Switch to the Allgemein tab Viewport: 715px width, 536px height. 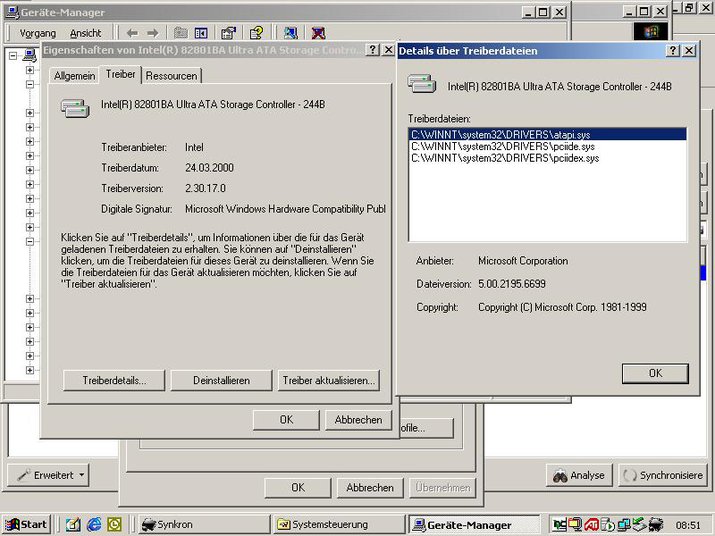point(74,76)
